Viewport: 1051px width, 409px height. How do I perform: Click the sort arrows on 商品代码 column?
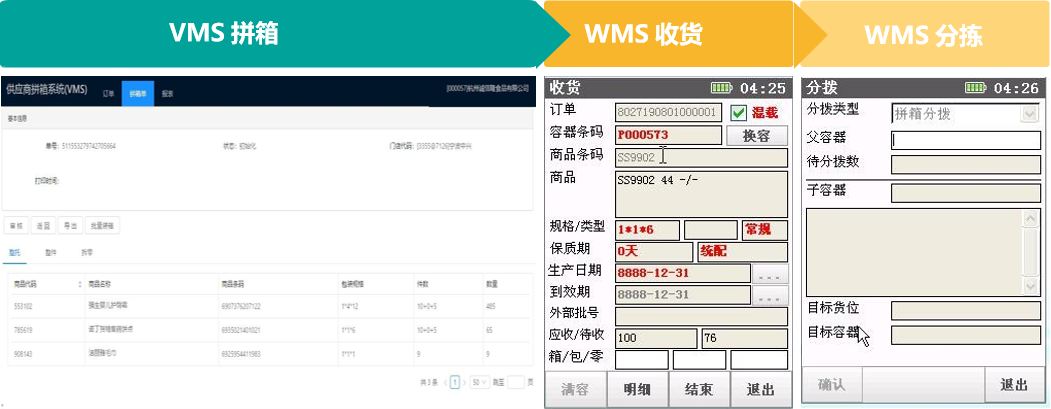click(x=79, y=285)
